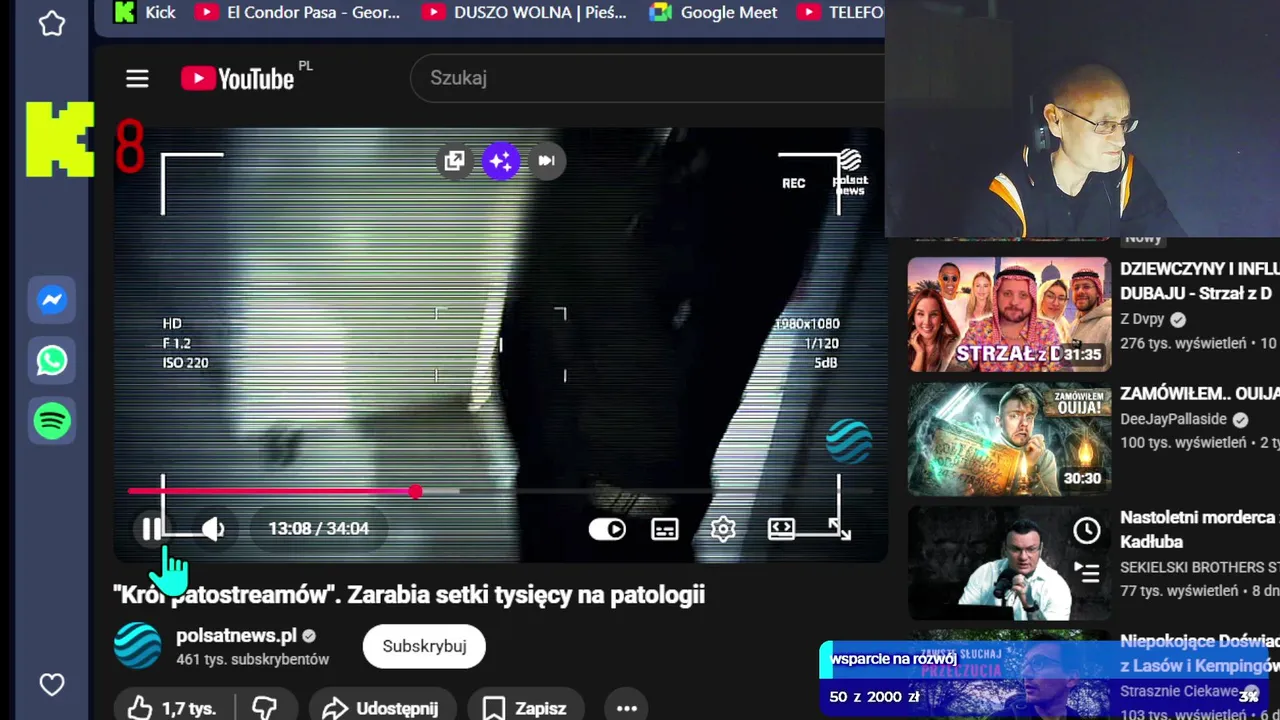
Task: Switch to the TELEFO tab
Action: (840, 13)
